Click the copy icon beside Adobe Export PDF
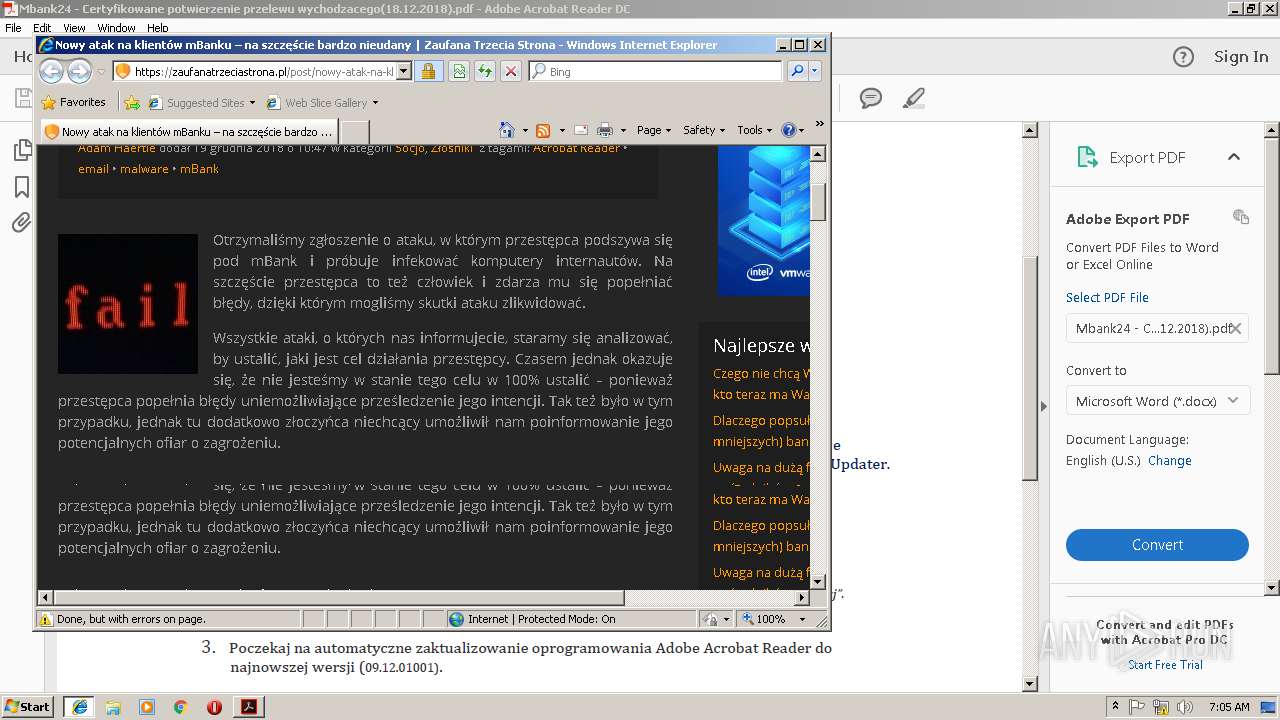Viewport: 1280px width, 720px height. click(x=1241, y=217)
